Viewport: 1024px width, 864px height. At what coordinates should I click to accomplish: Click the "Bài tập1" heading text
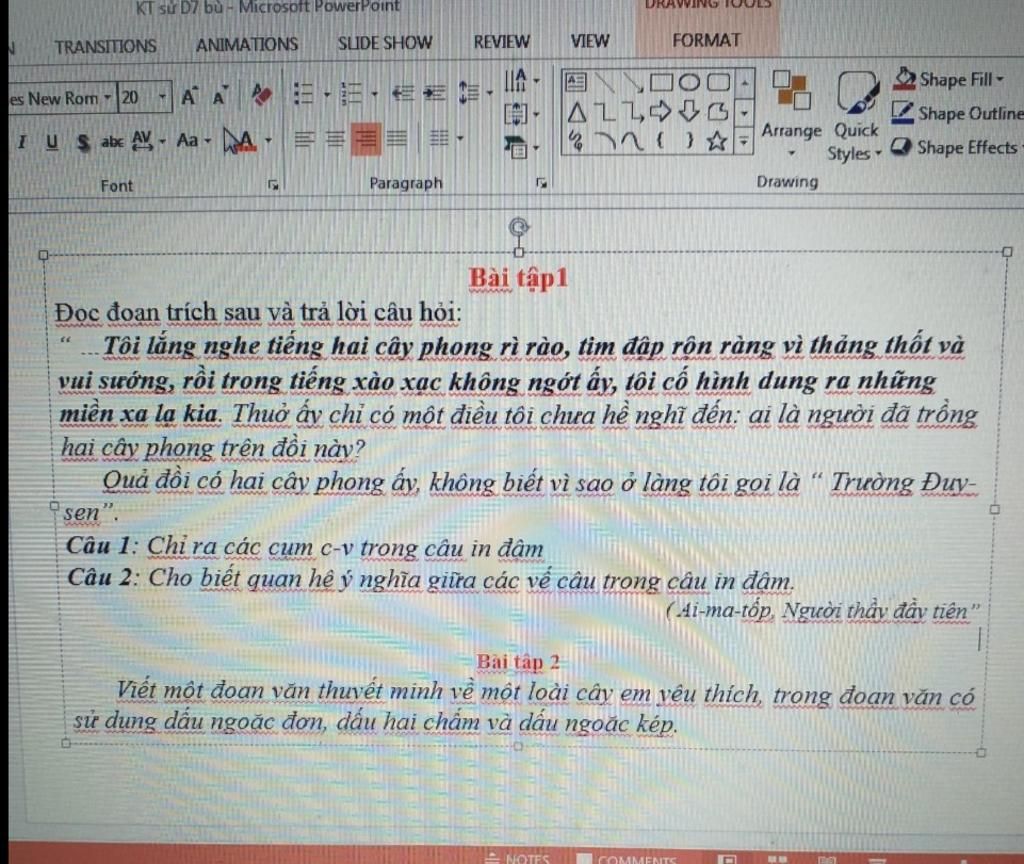(519, 278)
